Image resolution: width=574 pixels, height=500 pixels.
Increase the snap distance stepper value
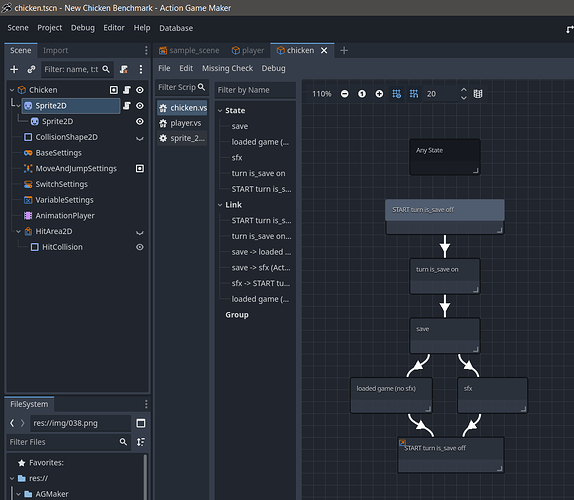(463, 90)
